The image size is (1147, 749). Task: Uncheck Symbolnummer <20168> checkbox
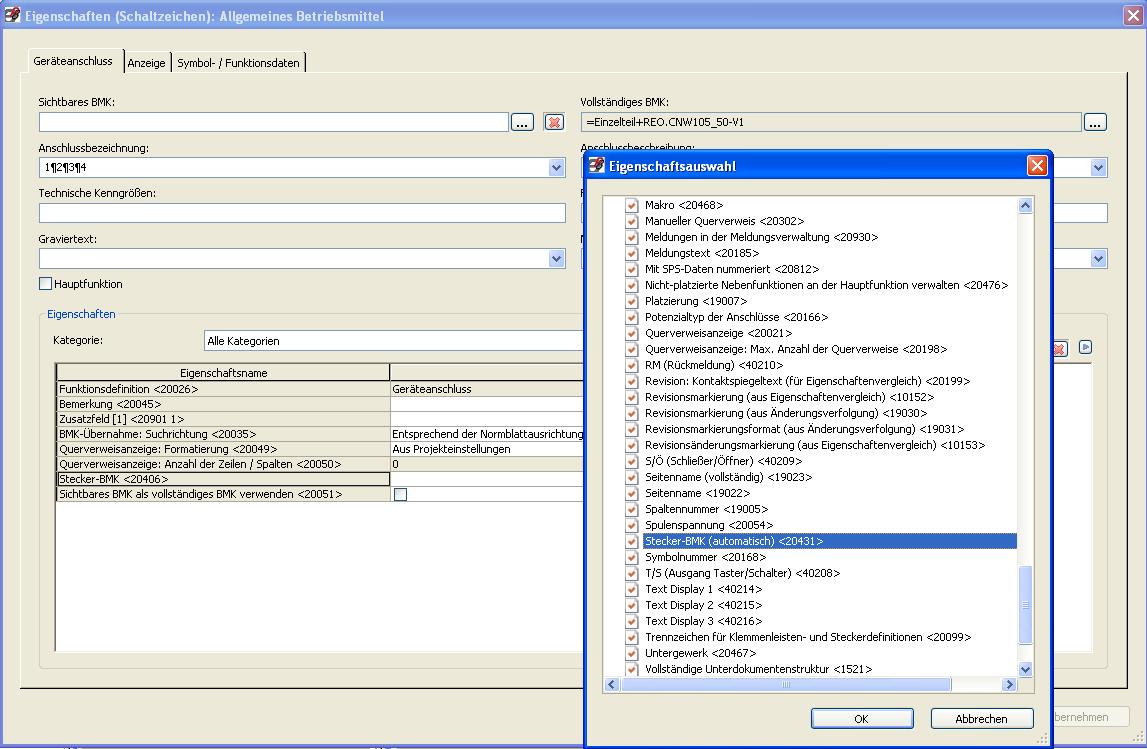pyautogui.click(x=632, y=557)
